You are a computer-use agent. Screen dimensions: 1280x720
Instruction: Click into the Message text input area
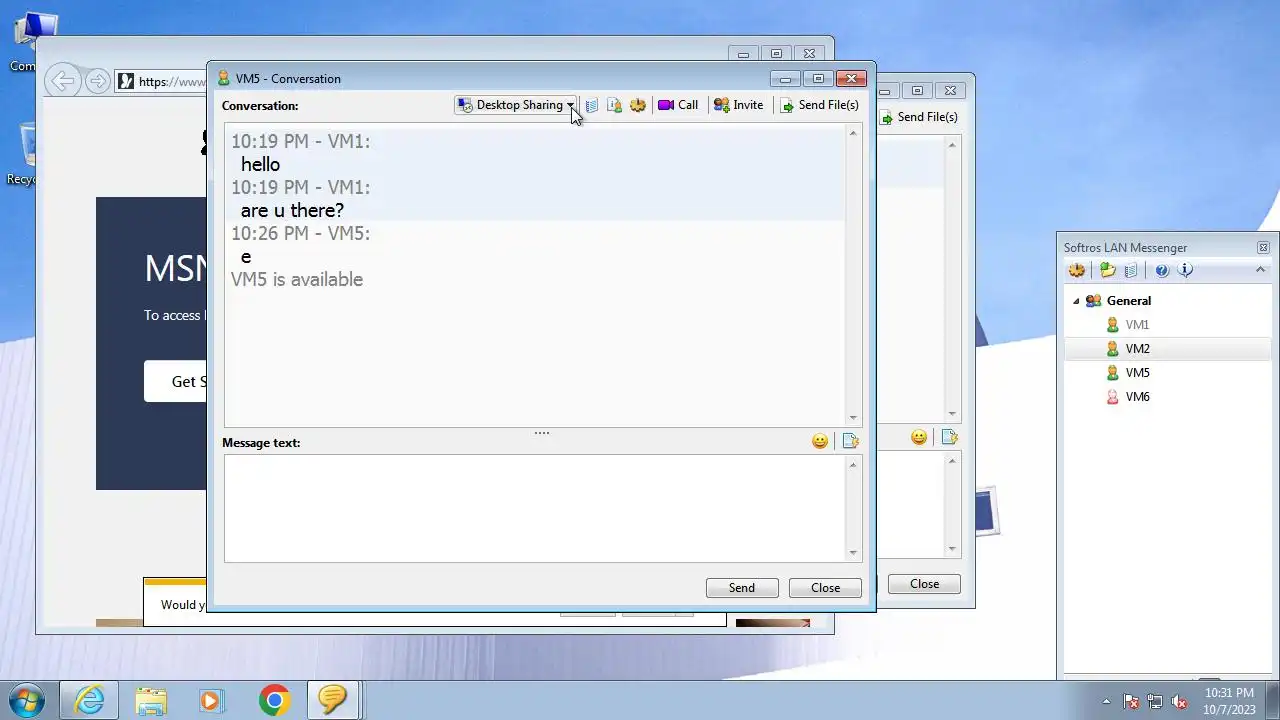click(x=535, y=508)
